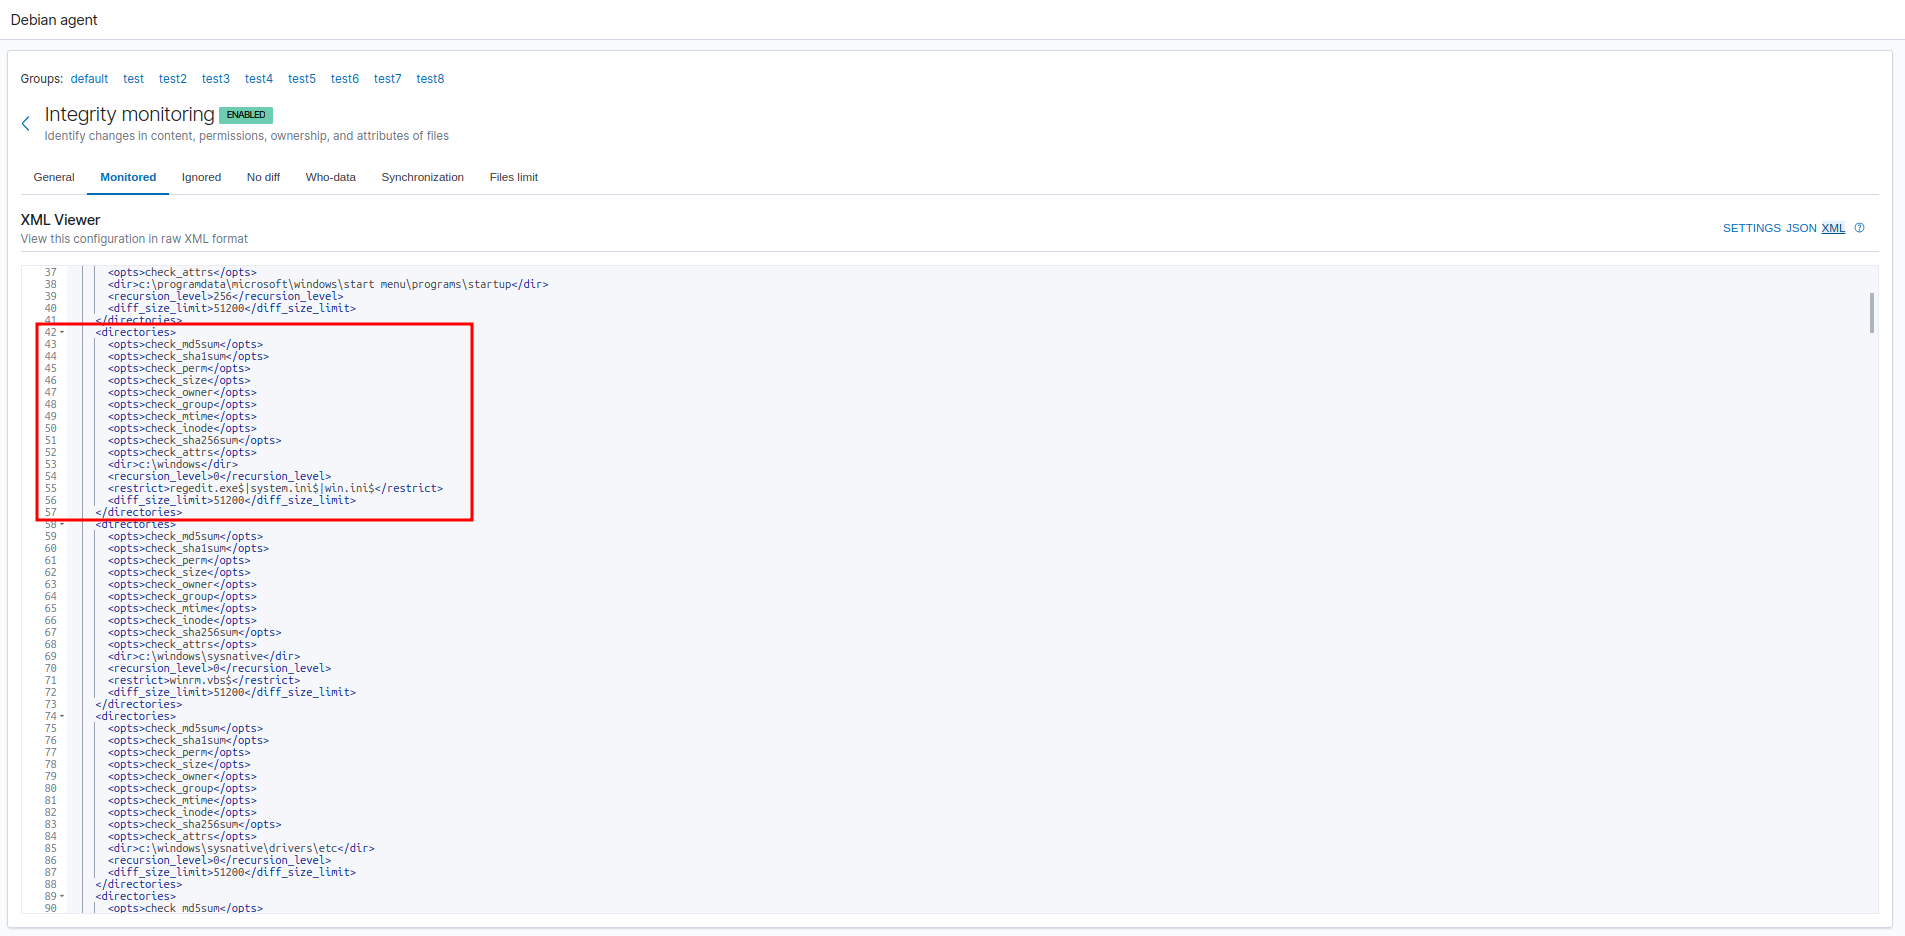This screenshot has width=1905, height=936.
Task: Open the Synchronization tab
Action: click(x=422, y=177)
